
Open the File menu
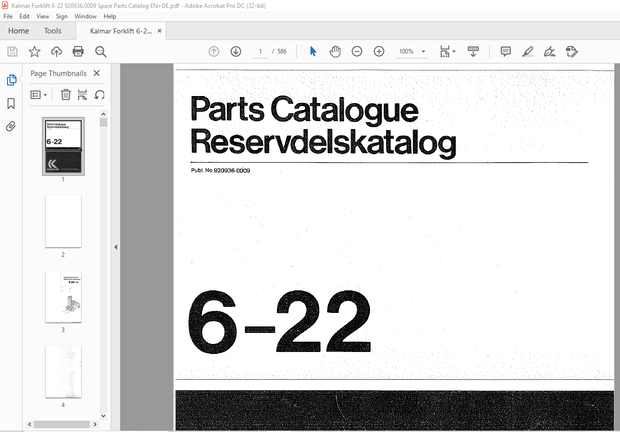pos(8,16)
